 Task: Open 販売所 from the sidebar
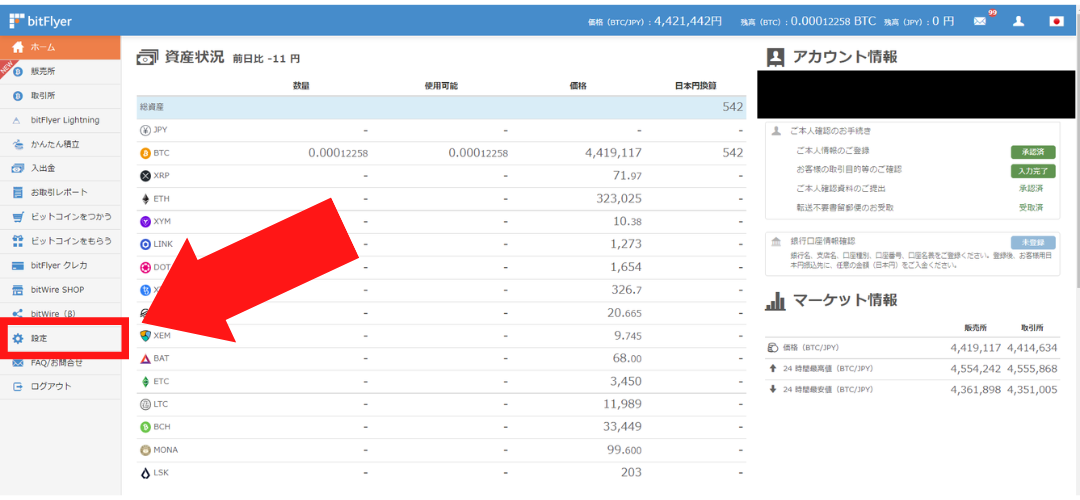point(44,71)
